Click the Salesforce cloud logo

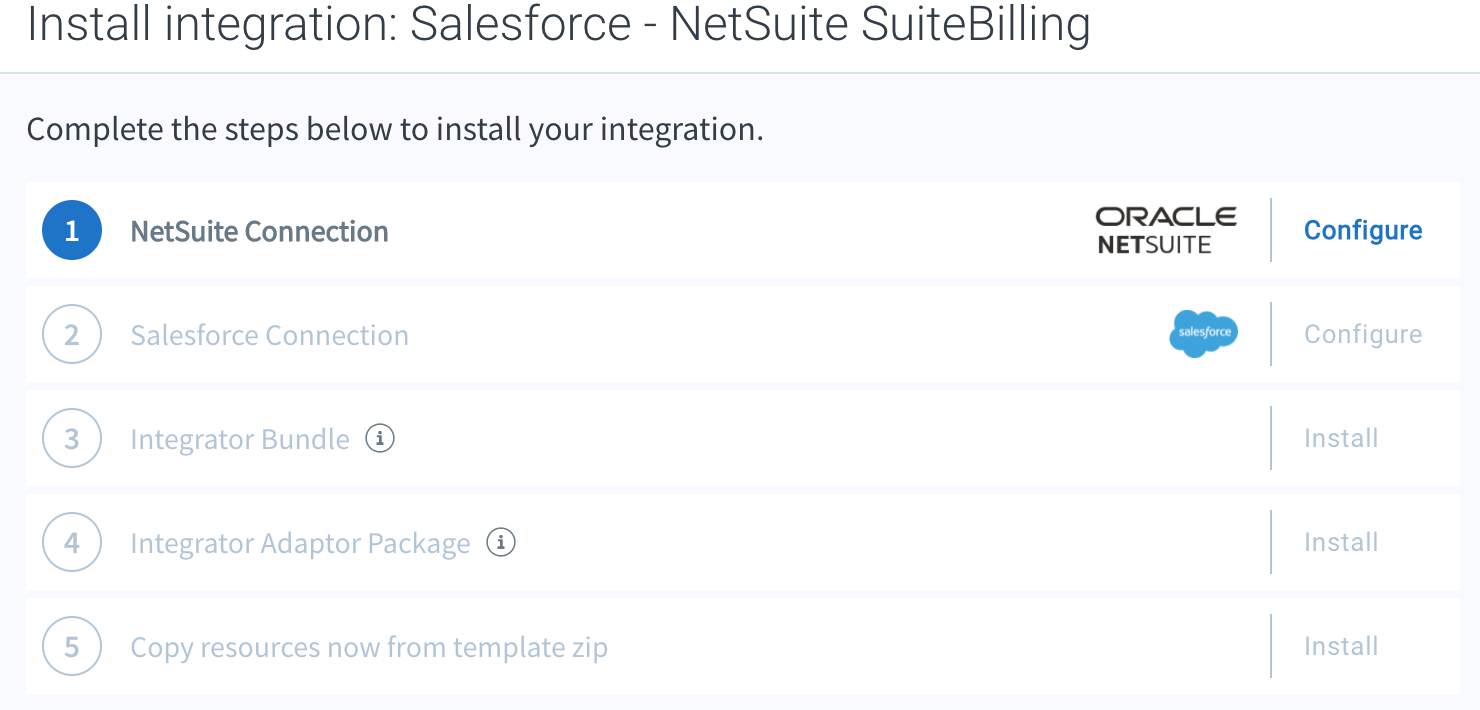click(1203, 334)
